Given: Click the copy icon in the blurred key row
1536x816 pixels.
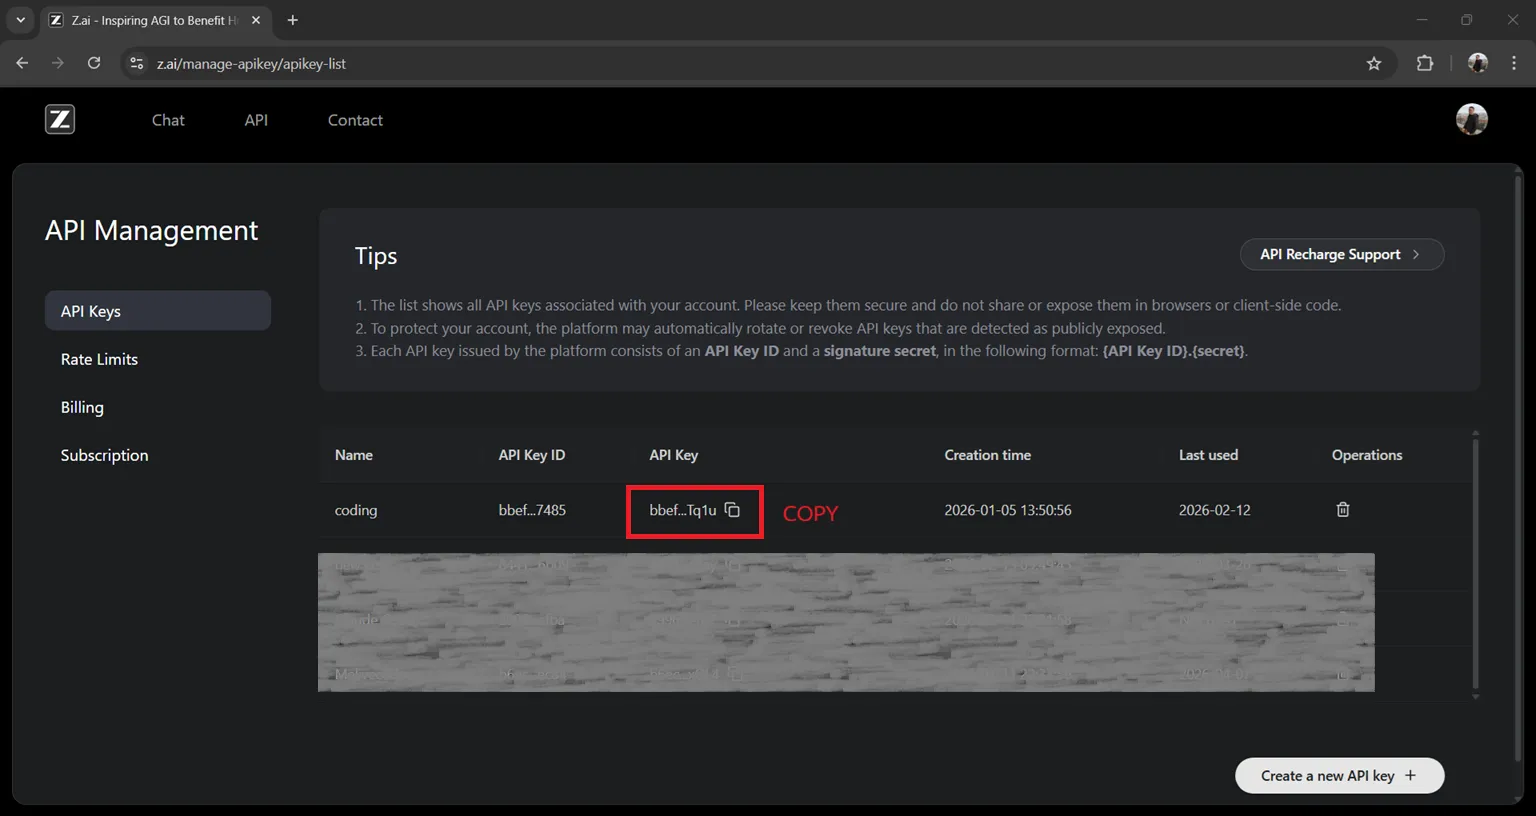Looking at the screenshot, I should click(731, 565).
